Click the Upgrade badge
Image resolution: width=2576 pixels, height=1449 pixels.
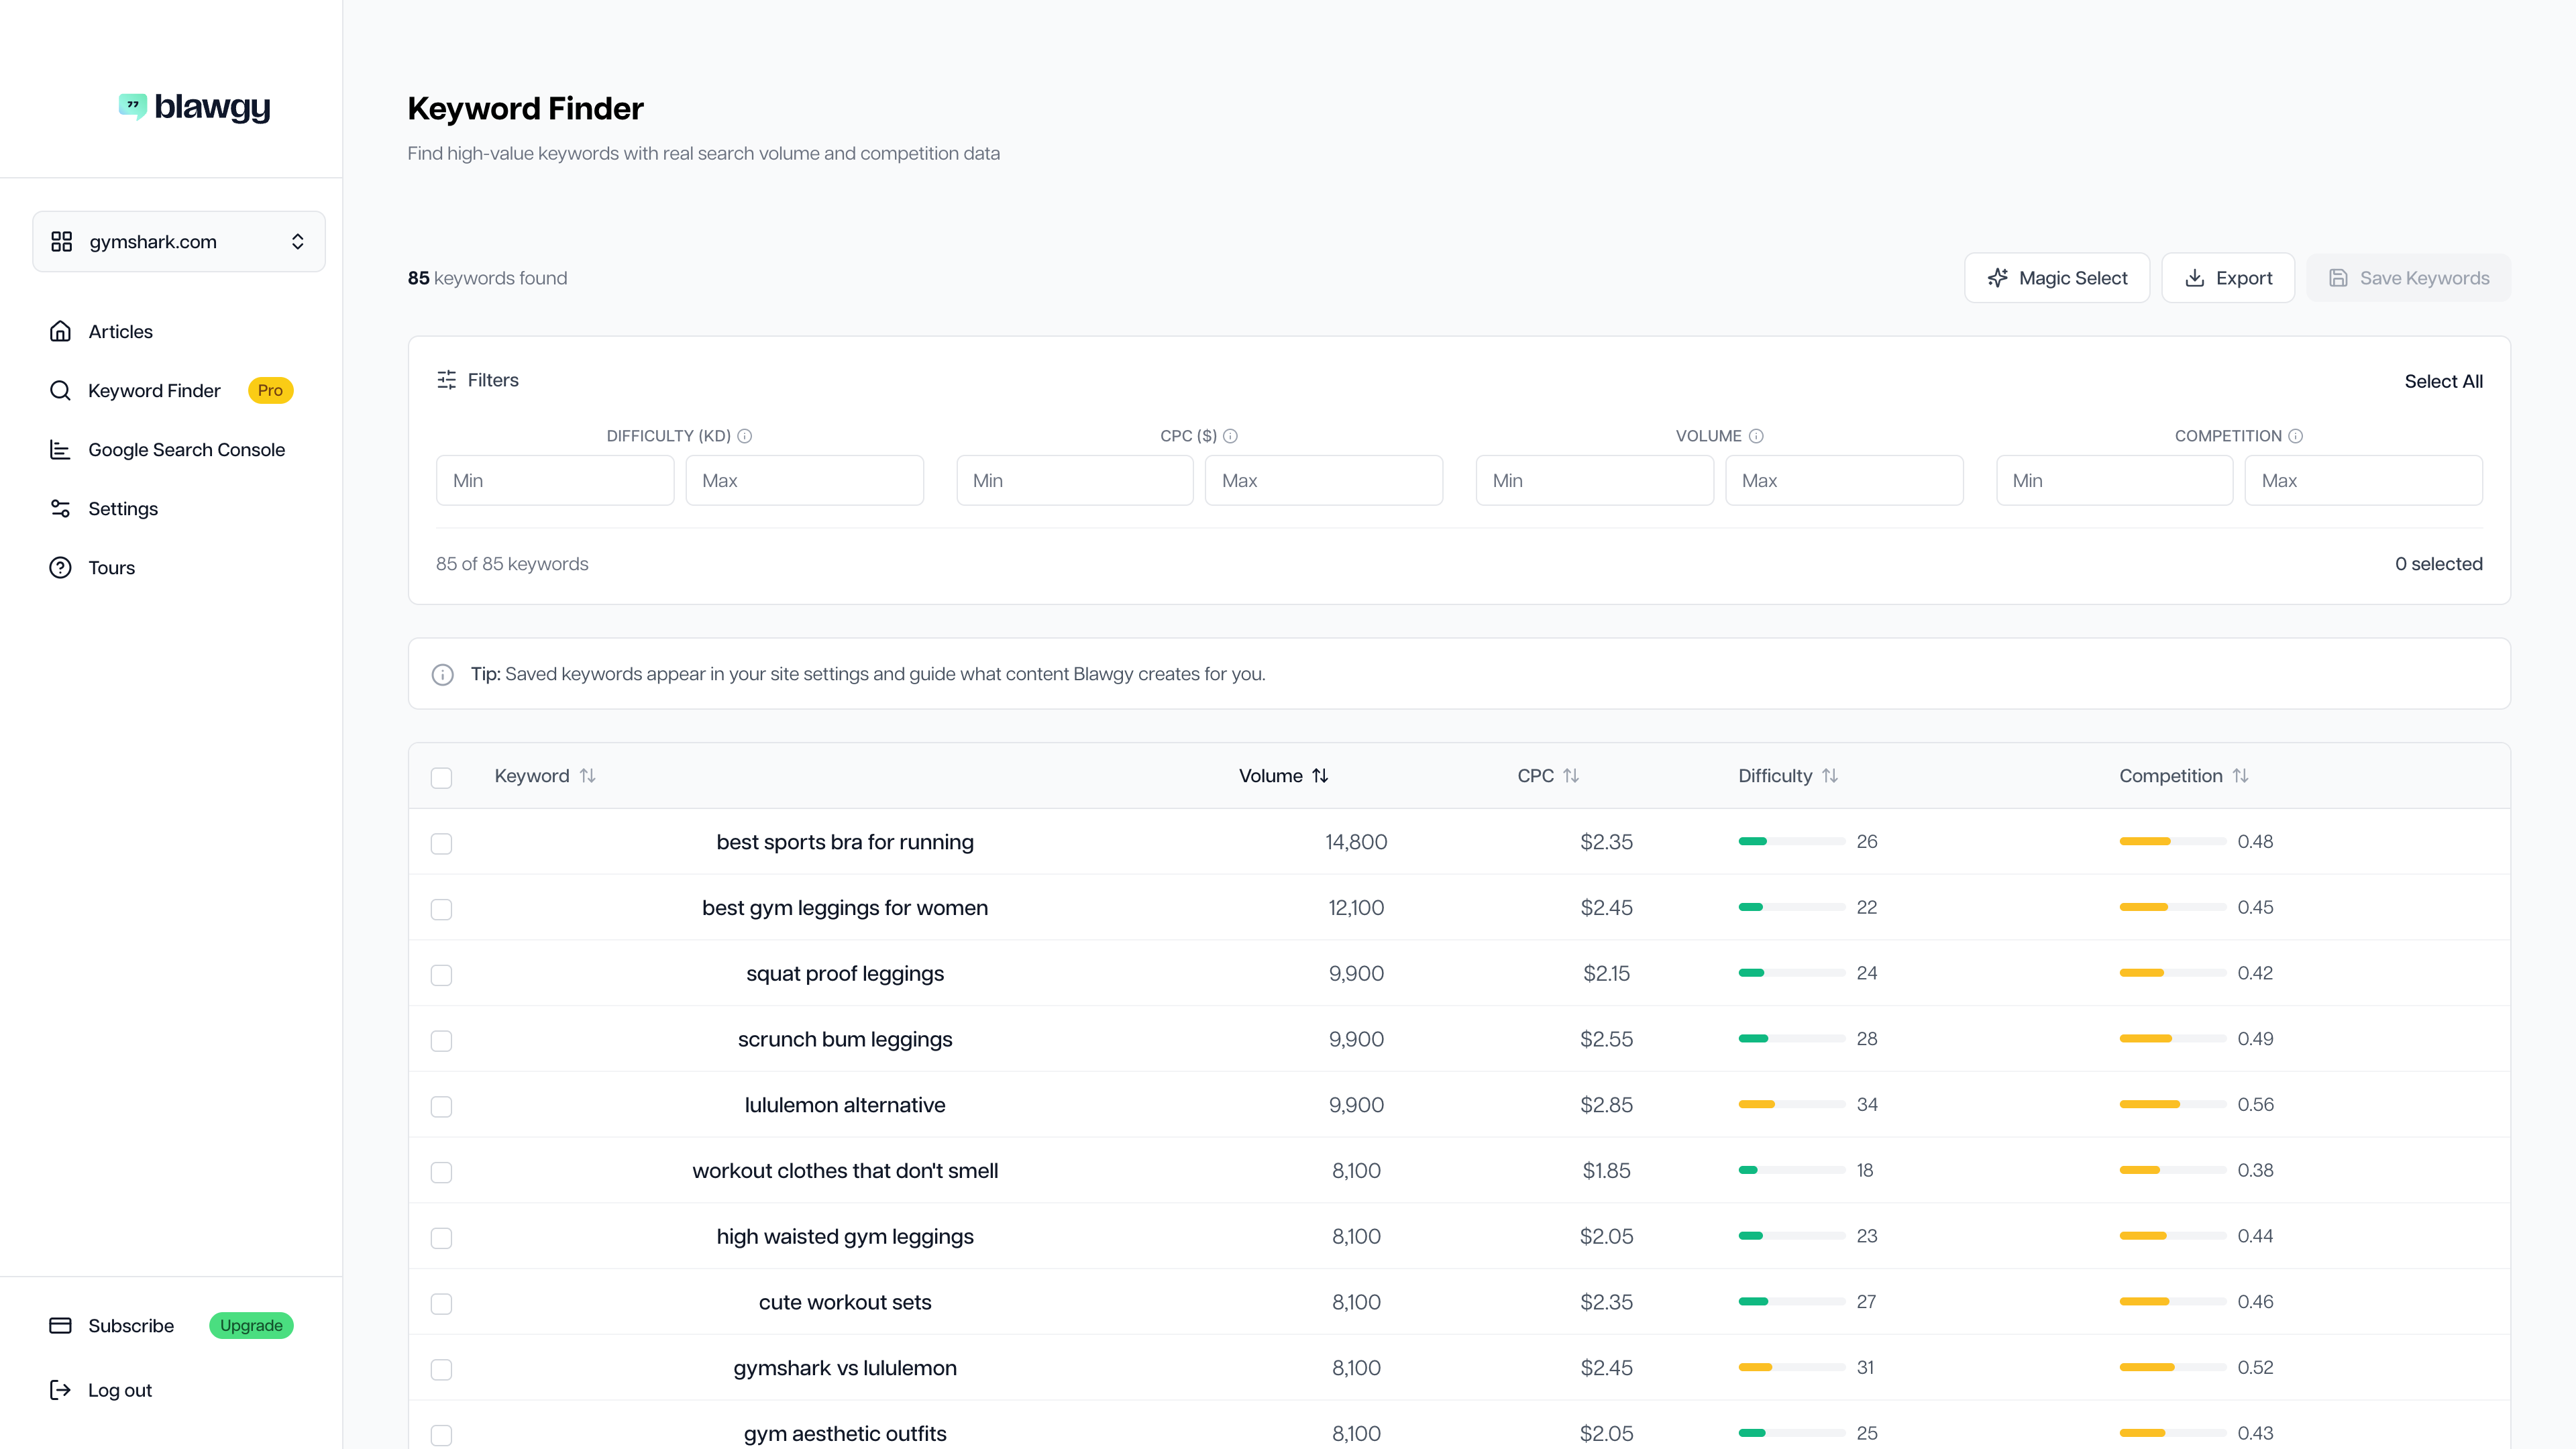[251, 1325]
